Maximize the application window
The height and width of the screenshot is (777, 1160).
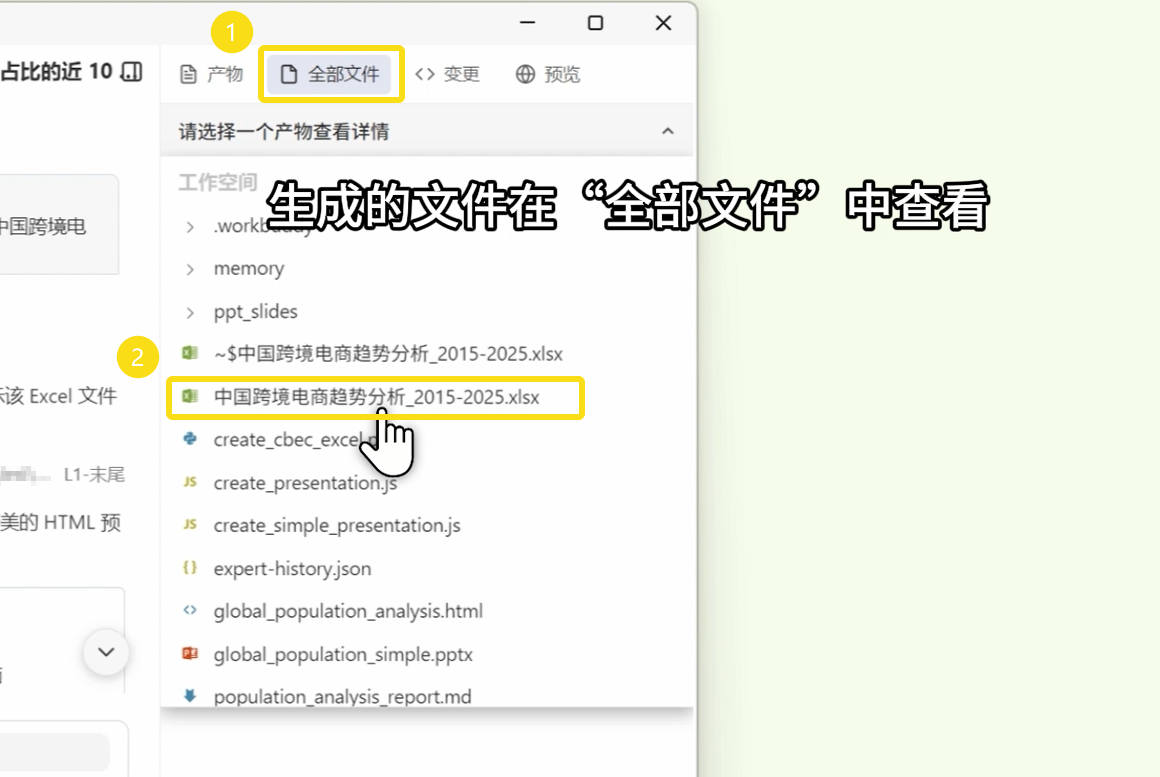tap(595, 23)
